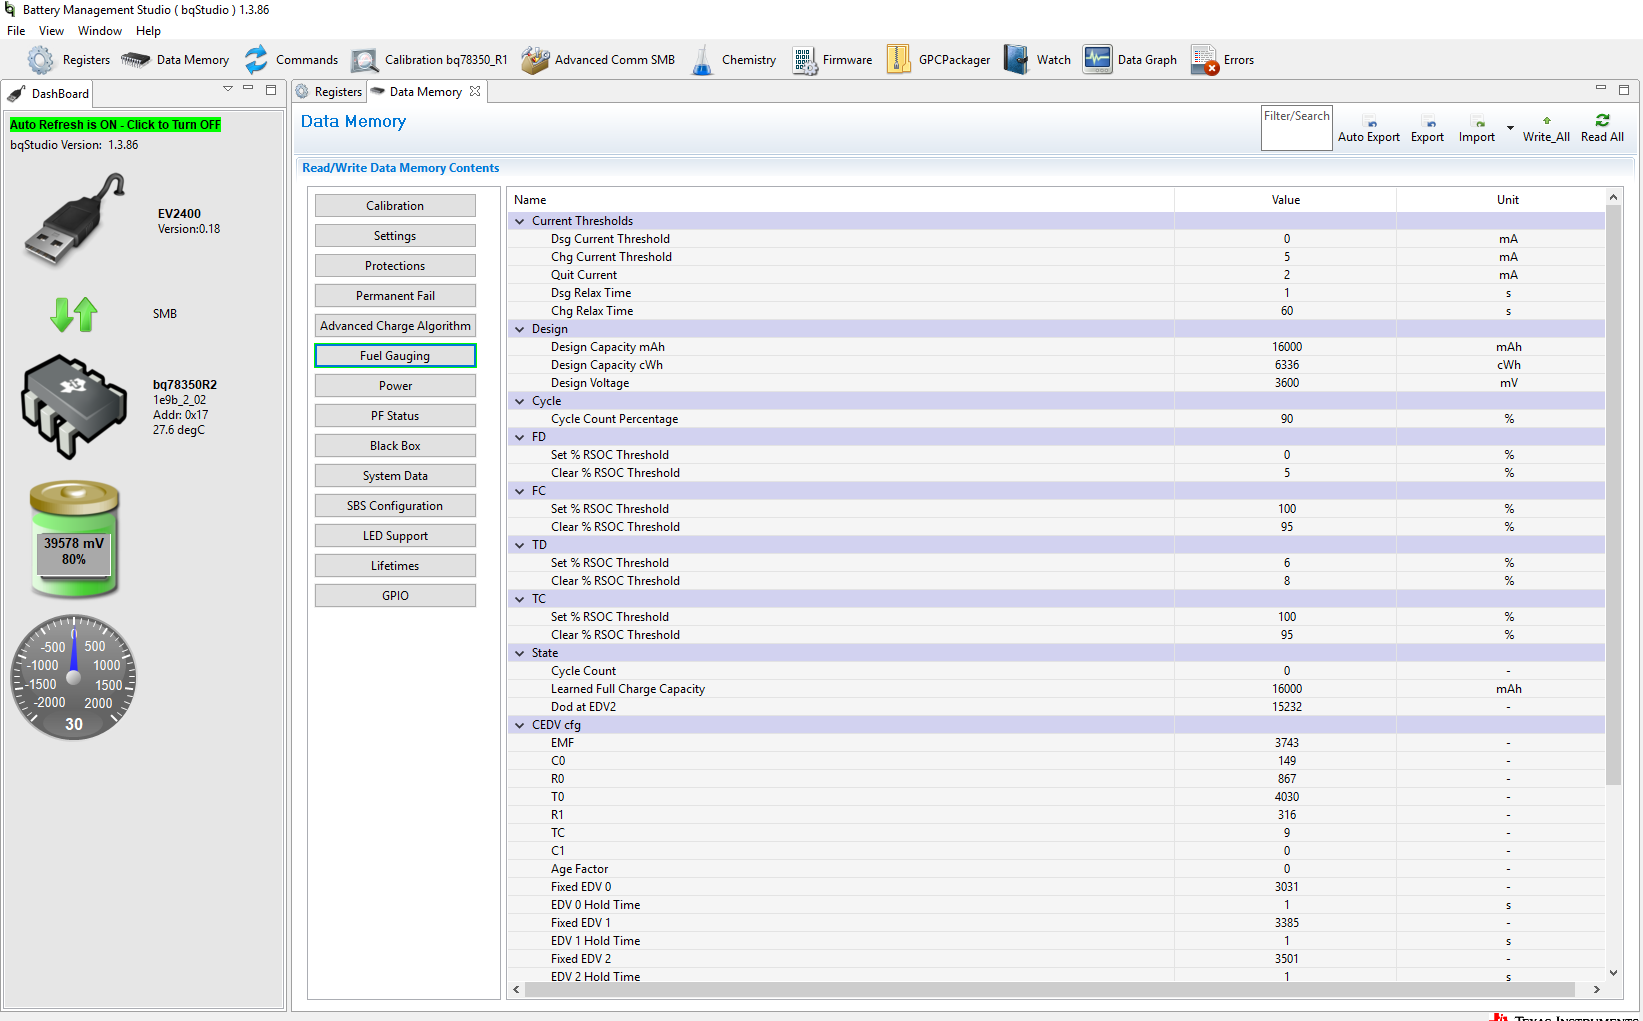Open the Errors toolbar icon

(1204, 60)
